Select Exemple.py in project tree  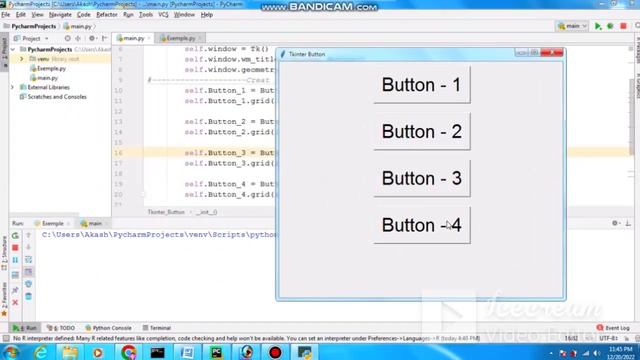tap(48, 69)
